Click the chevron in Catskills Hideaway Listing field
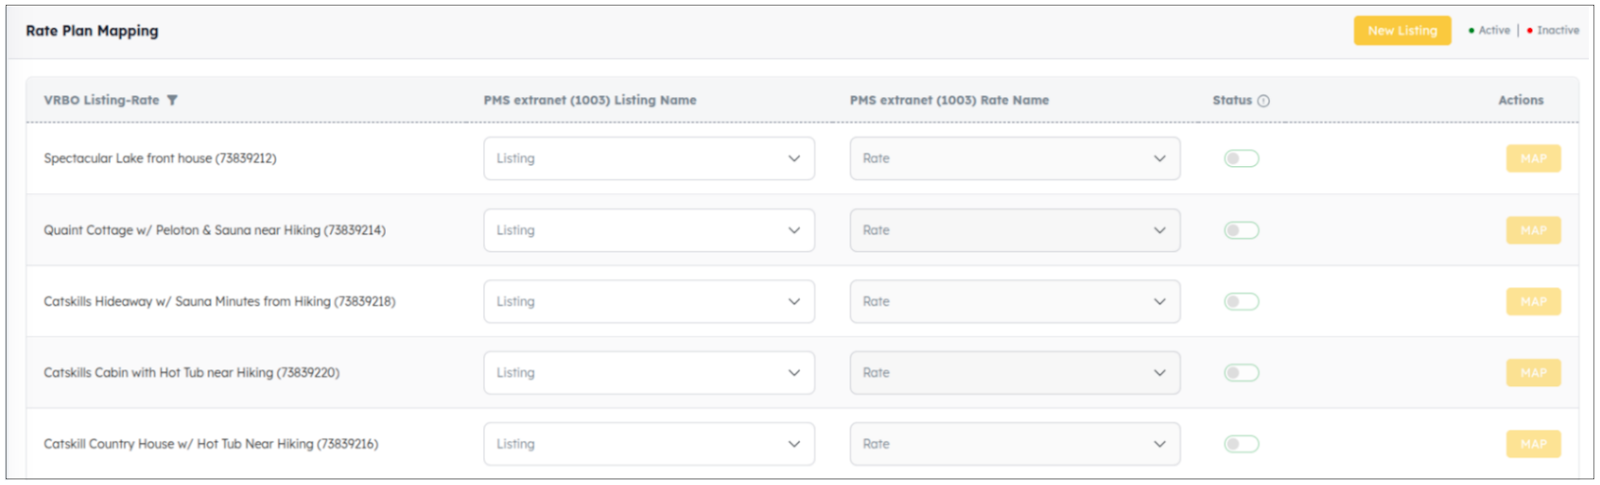The height and width of the screenshot is (485, 1600). click(x=794, y=302)
